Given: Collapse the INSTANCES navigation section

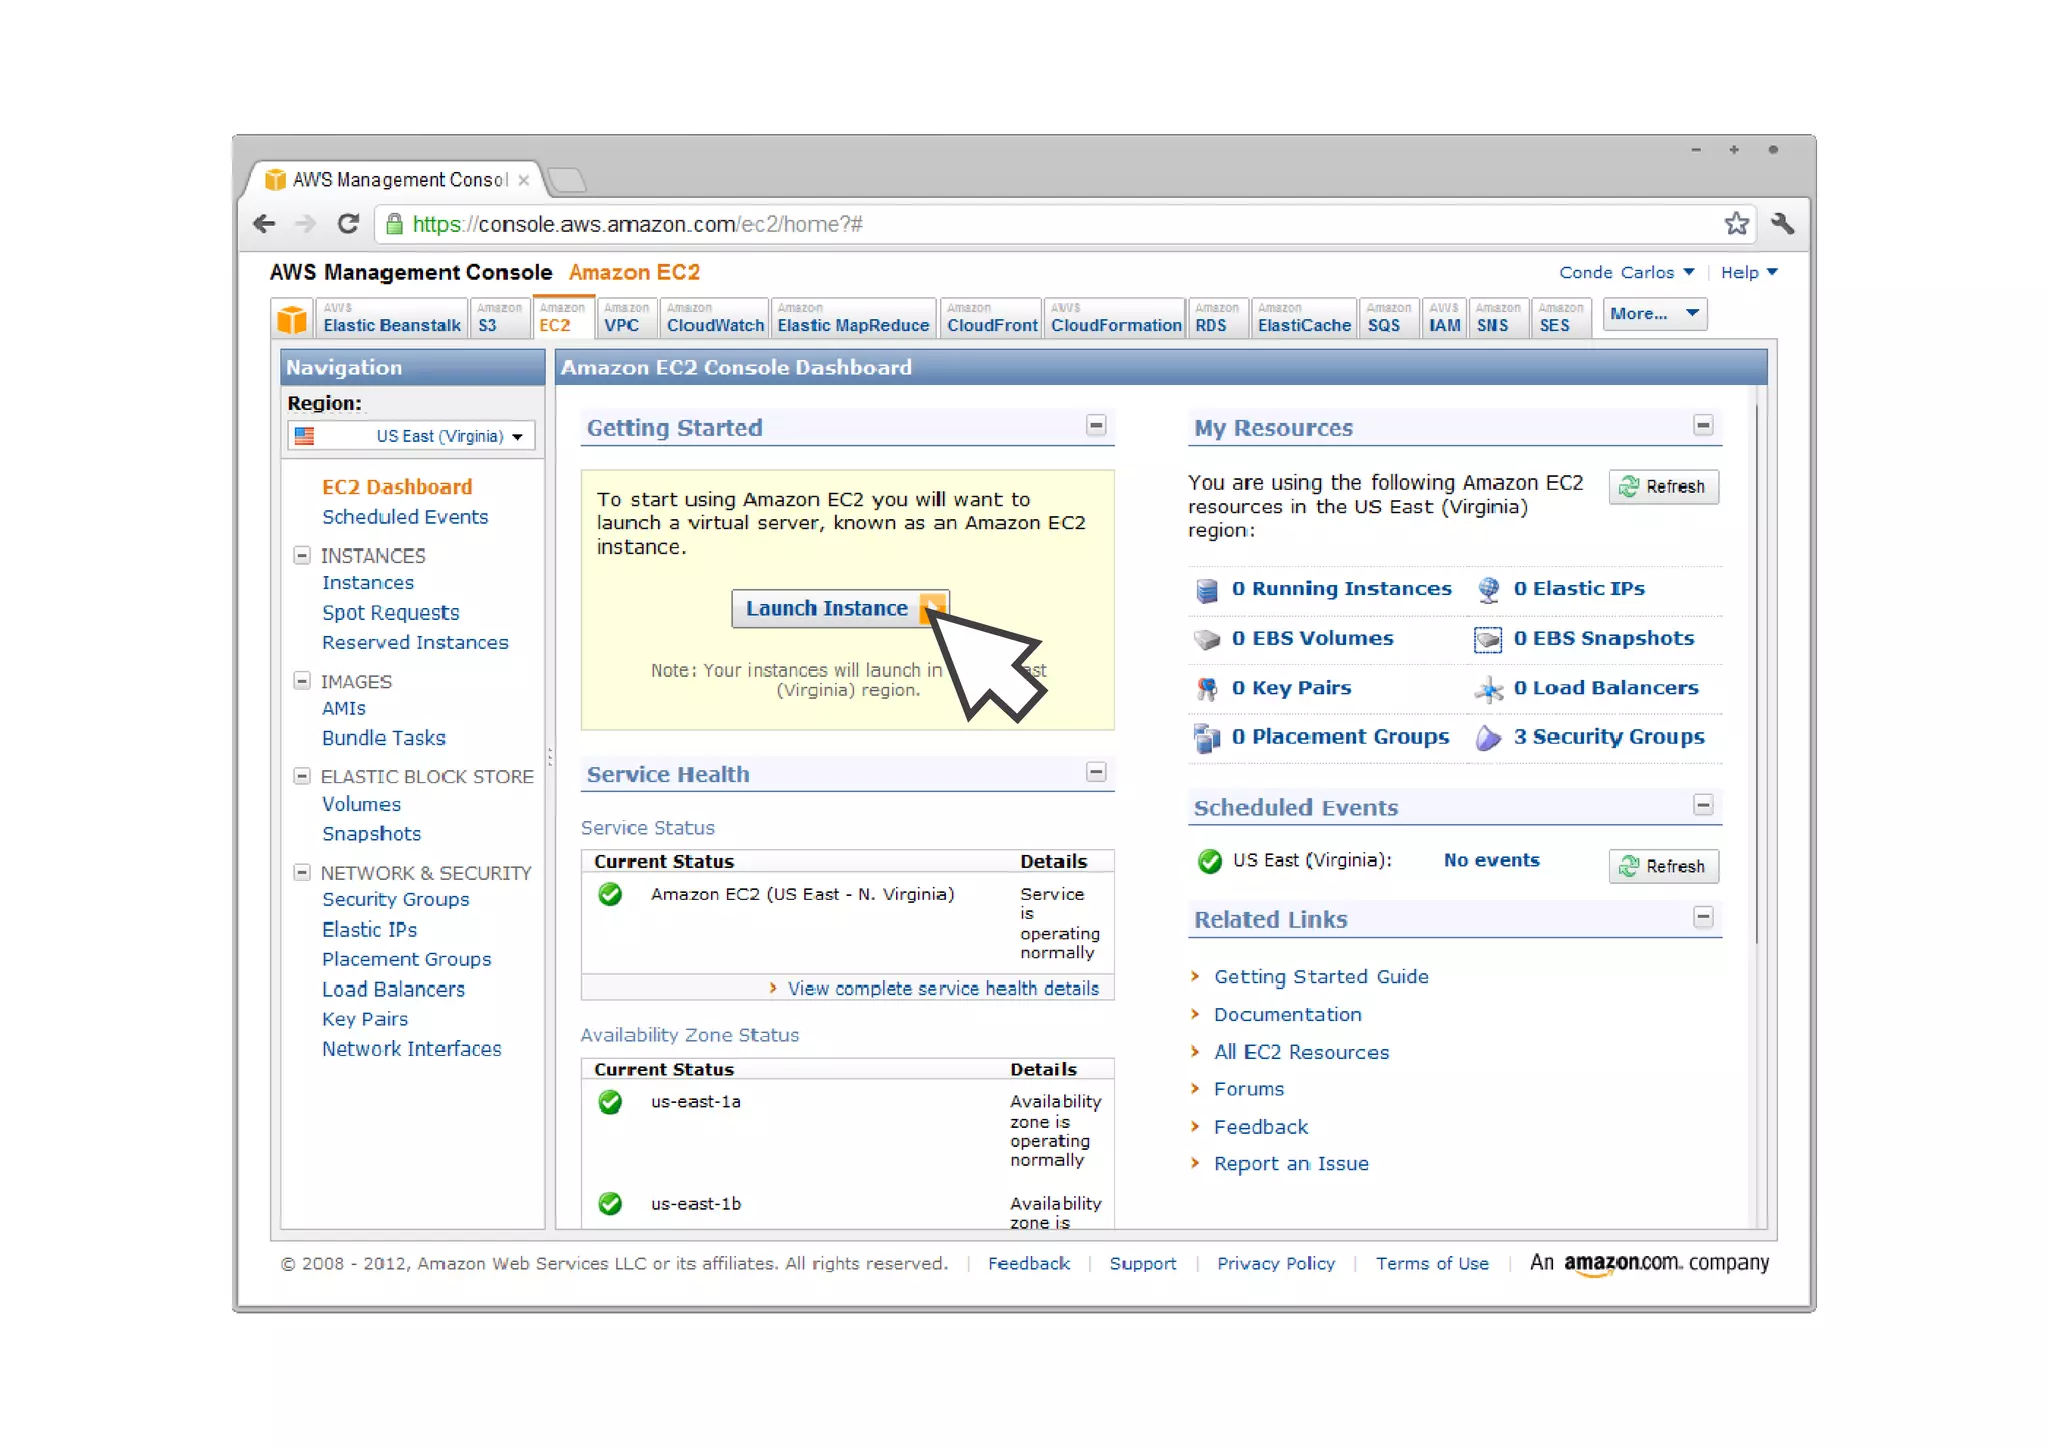Looking at the screenshot, I should [x=301, y=555].
